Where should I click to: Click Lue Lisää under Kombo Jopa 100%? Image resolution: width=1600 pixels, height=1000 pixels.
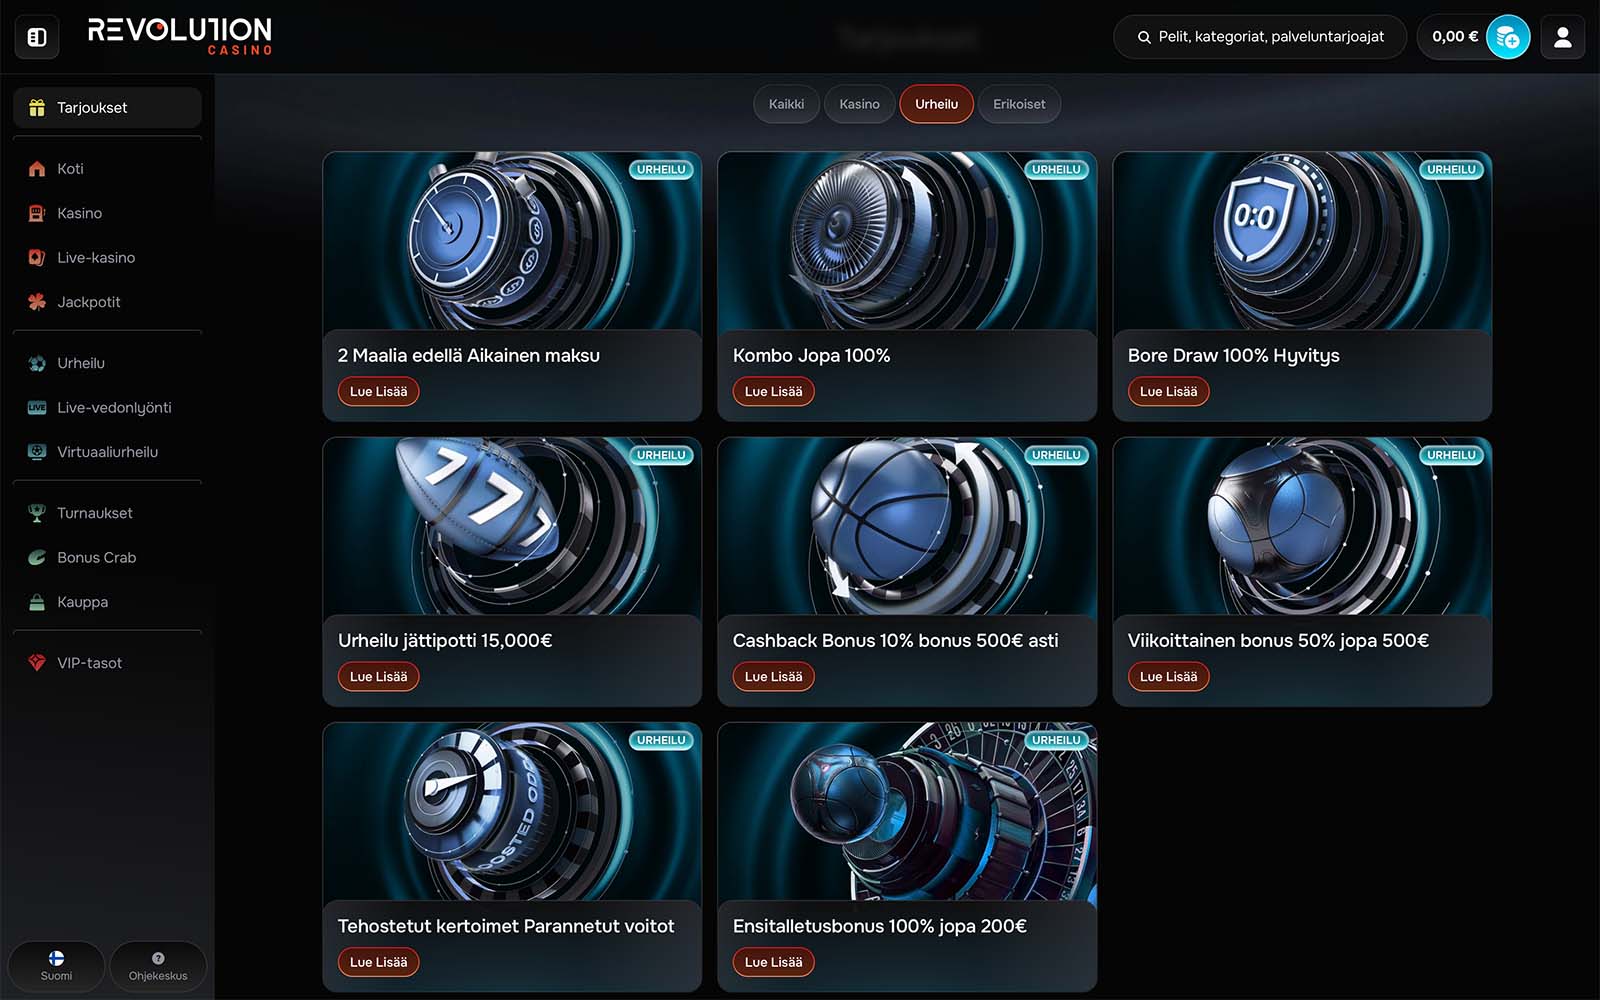click(x=773, y=392)
